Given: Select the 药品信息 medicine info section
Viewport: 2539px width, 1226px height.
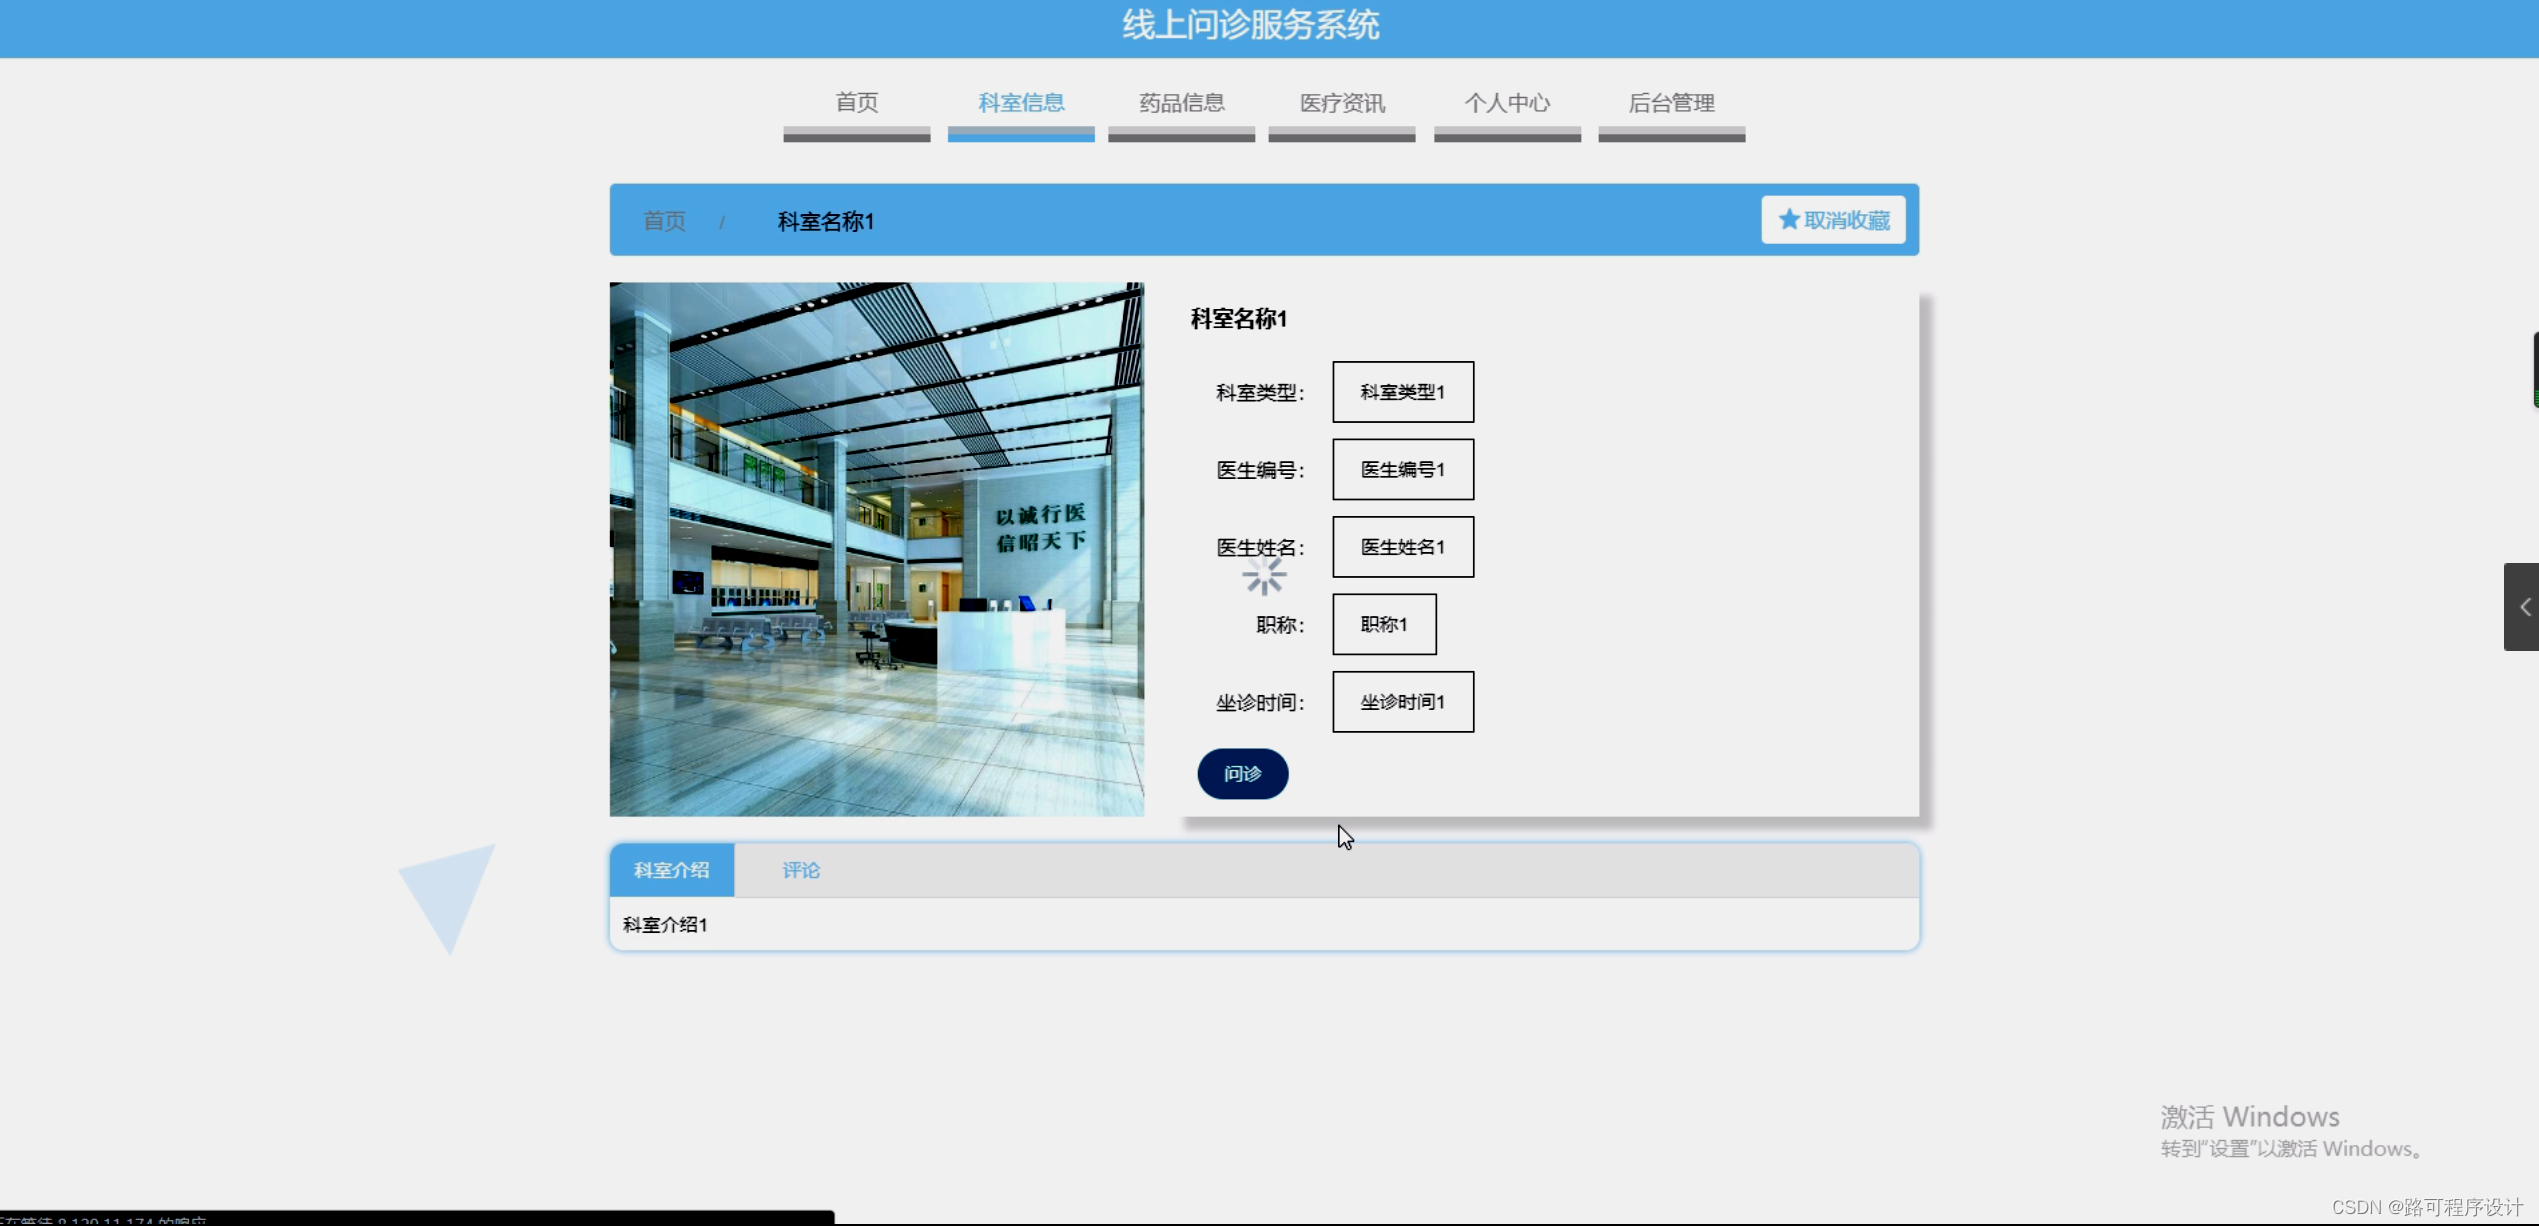Looking at the screenshot, I should 1181,102.
